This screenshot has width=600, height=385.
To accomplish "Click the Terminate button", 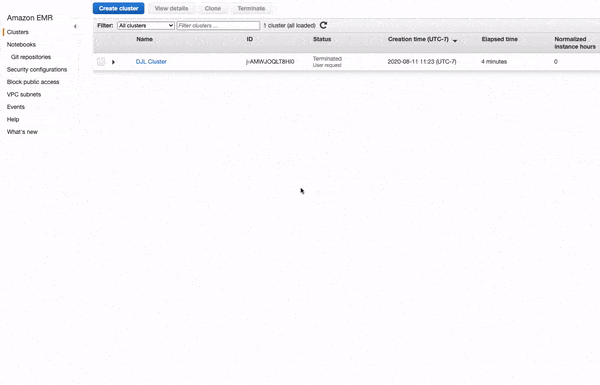I will (251, 8).
